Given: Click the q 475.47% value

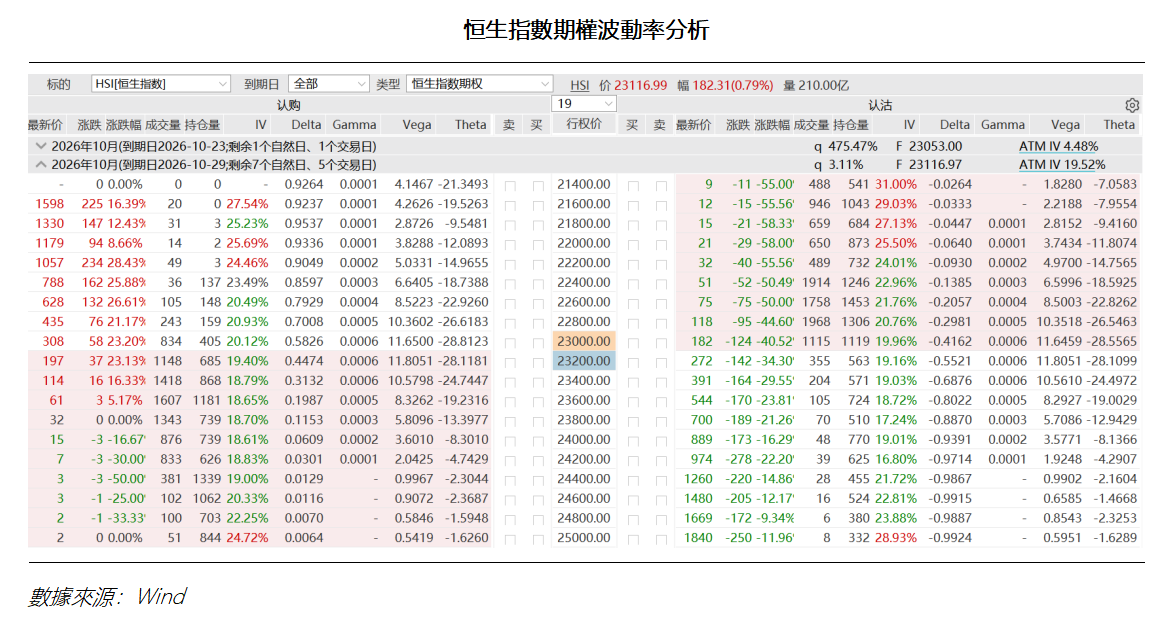Looking at the screenshot, I should point(845,146).
